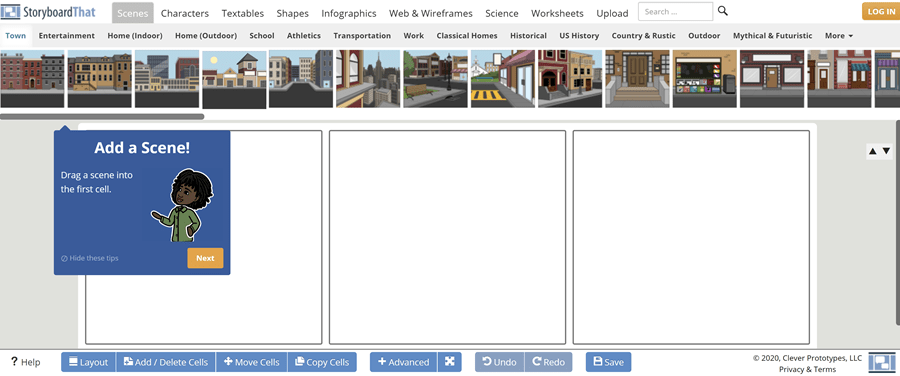Click the down triangle arrow at right
Viewport: 900px width, 376px height.
[886, 151]
